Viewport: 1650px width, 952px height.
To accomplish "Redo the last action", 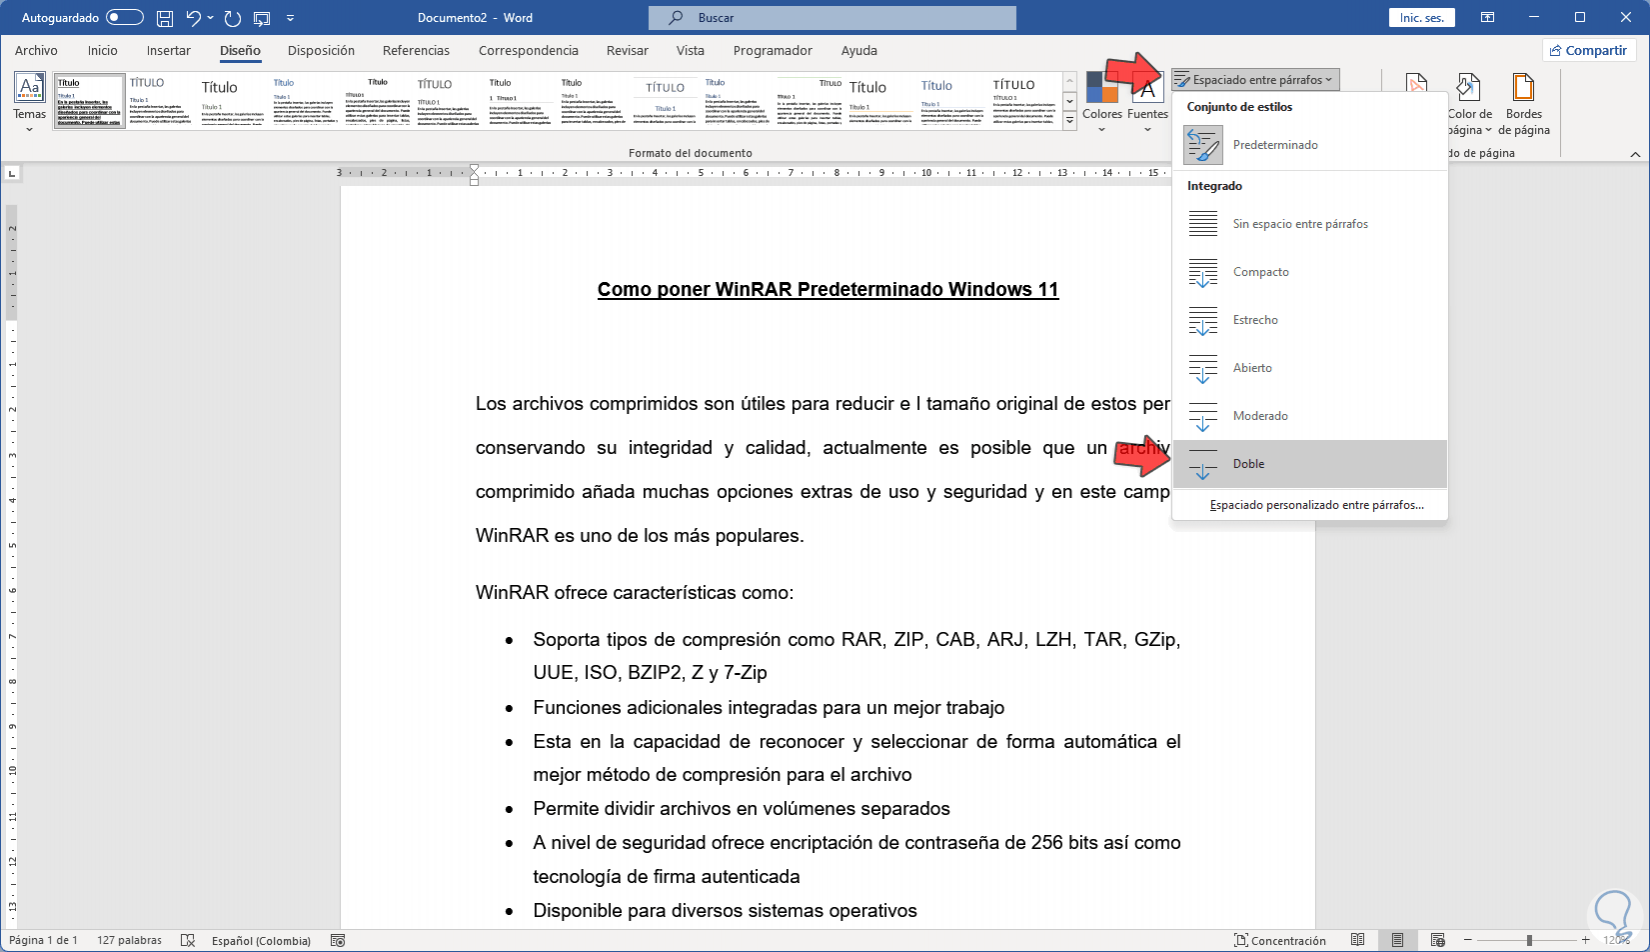I will [x=233, y=18].
